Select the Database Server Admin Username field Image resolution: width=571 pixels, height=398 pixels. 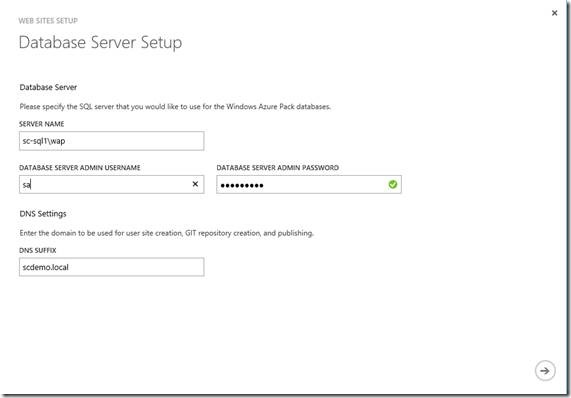coord(111,185)
